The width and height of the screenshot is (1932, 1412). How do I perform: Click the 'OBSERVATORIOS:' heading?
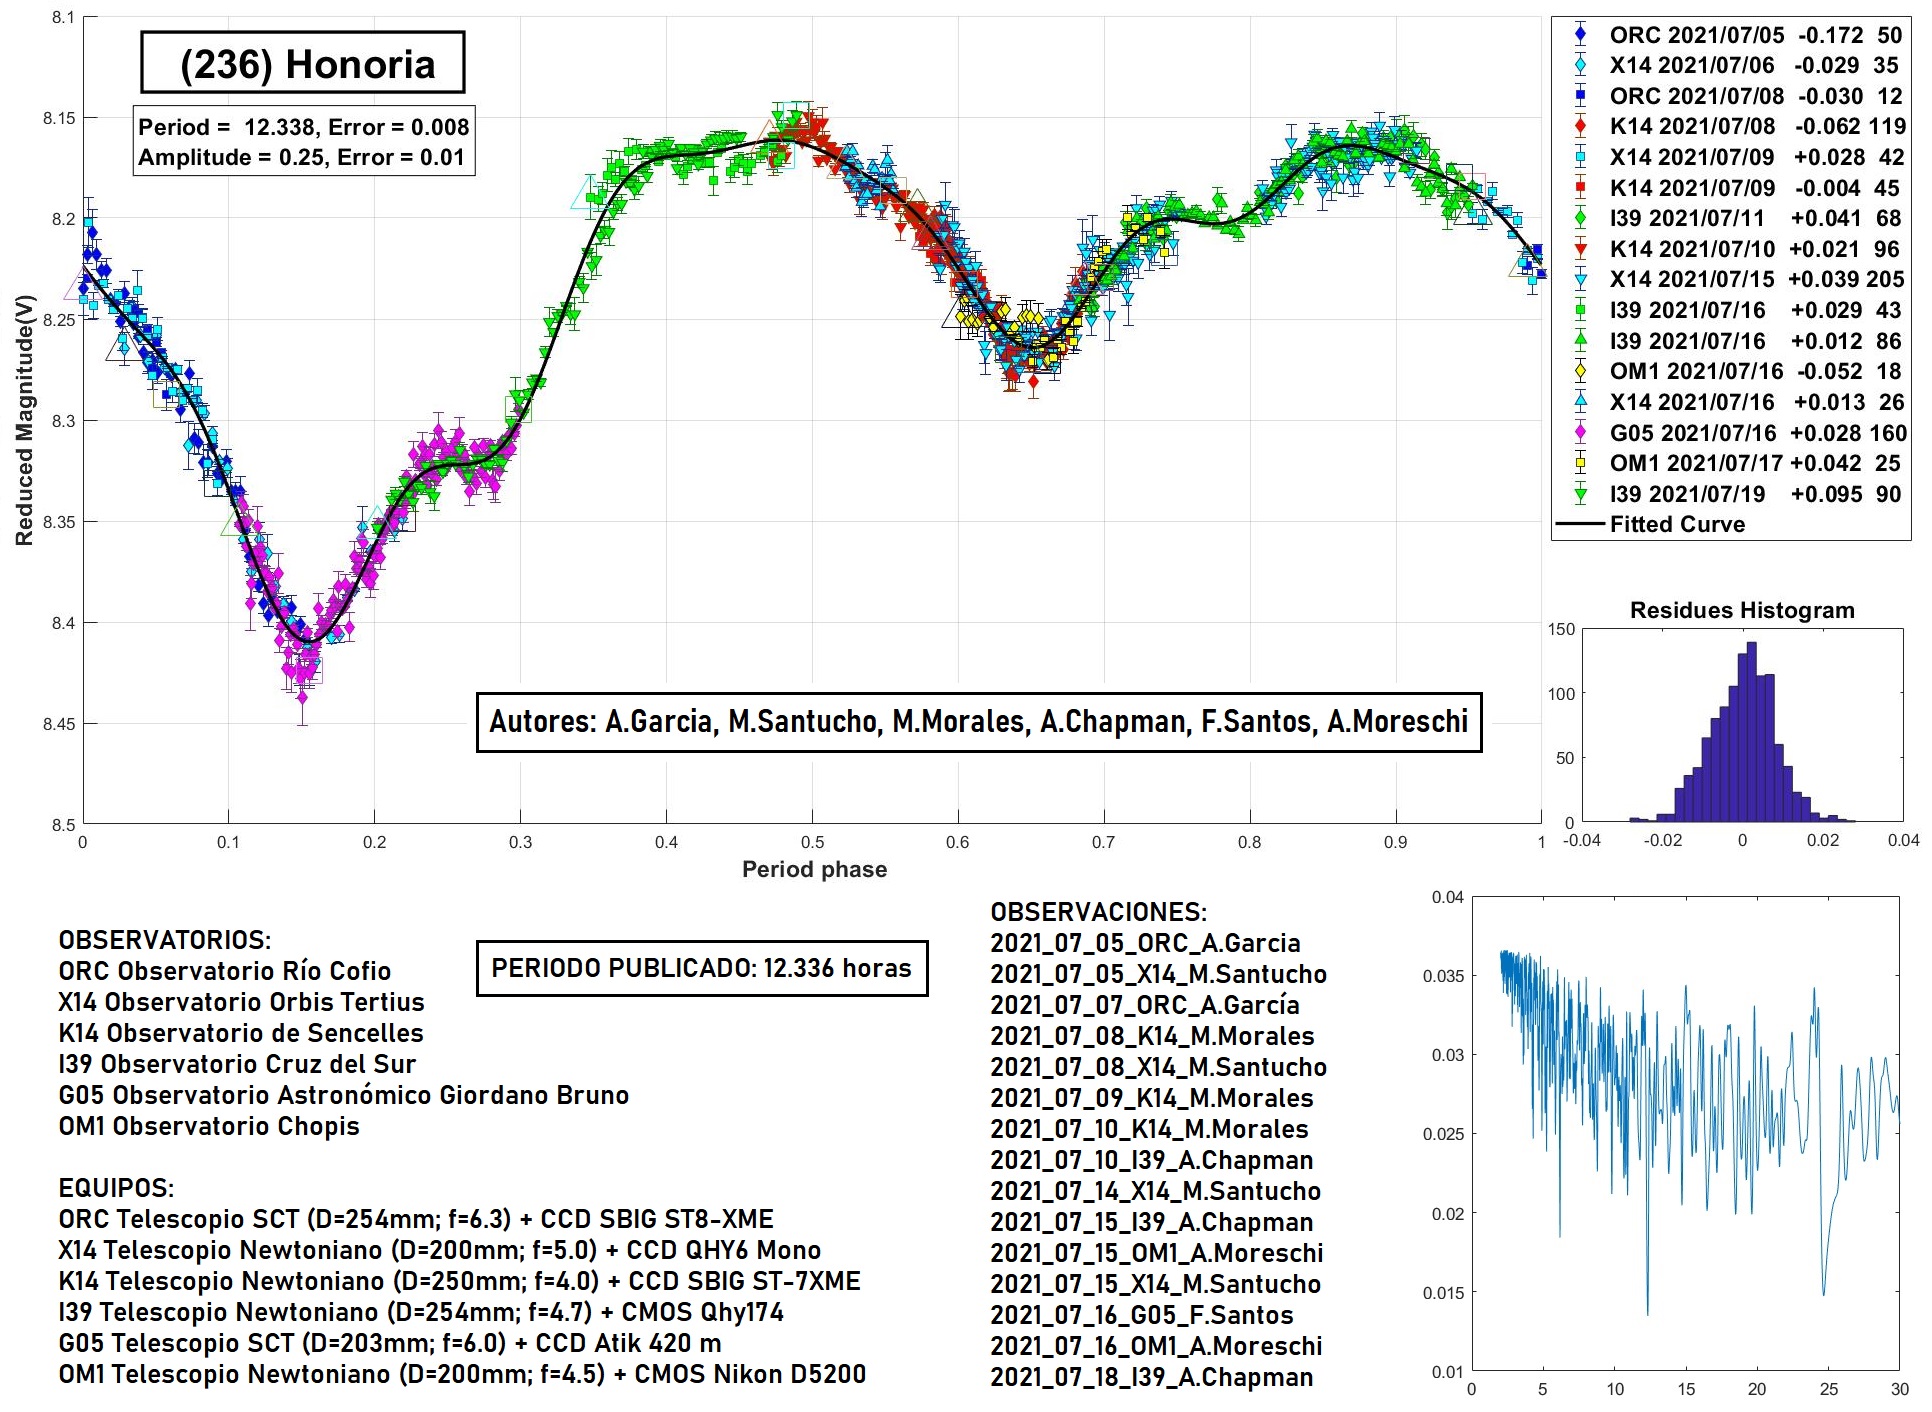pos(165,940)
